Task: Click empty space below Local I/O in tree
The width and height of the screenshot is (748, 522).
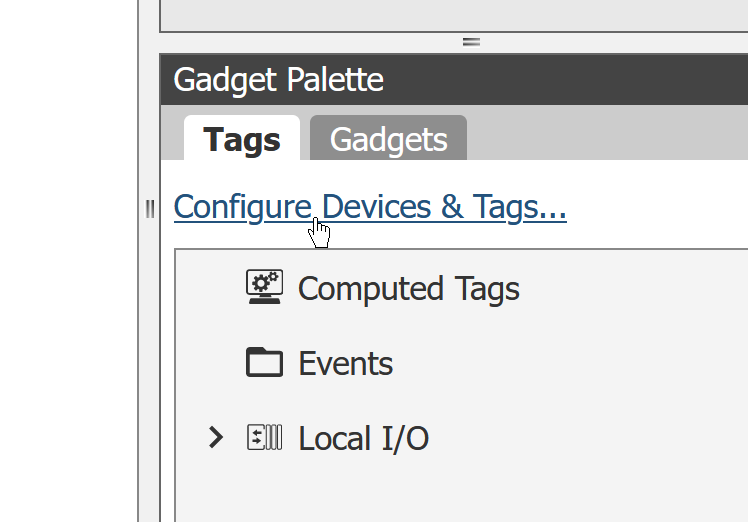Action: pyautogui.click(x=461, y=494)
